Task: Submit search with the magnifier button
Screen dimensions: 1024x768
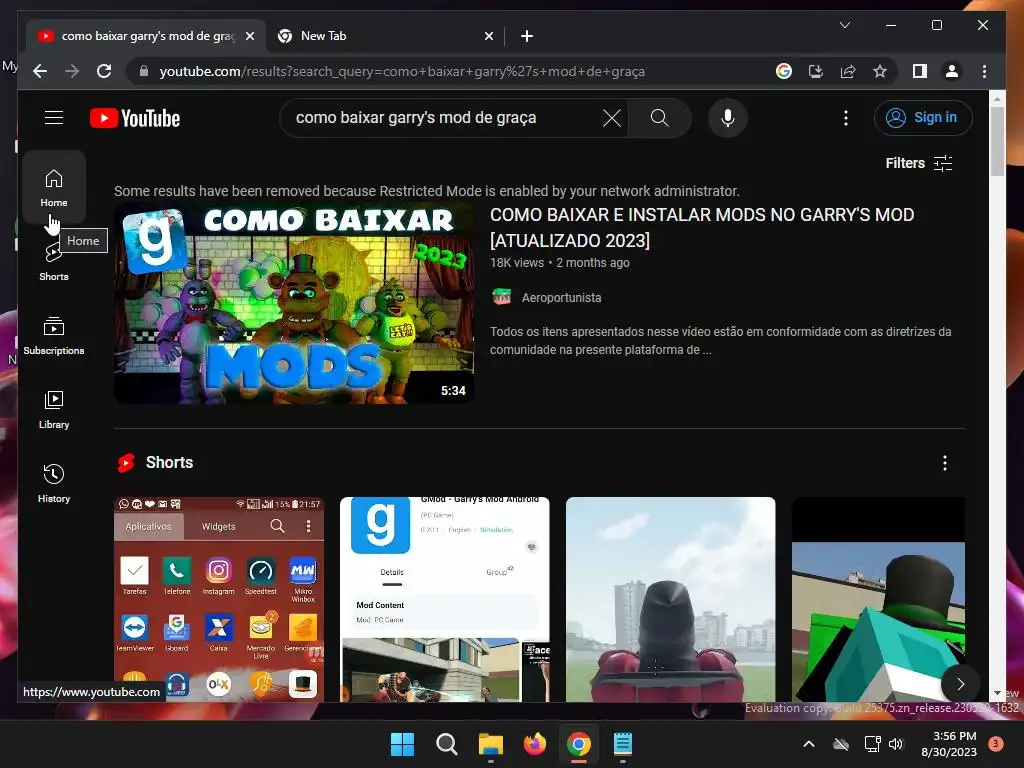Action: coord(660,118)
